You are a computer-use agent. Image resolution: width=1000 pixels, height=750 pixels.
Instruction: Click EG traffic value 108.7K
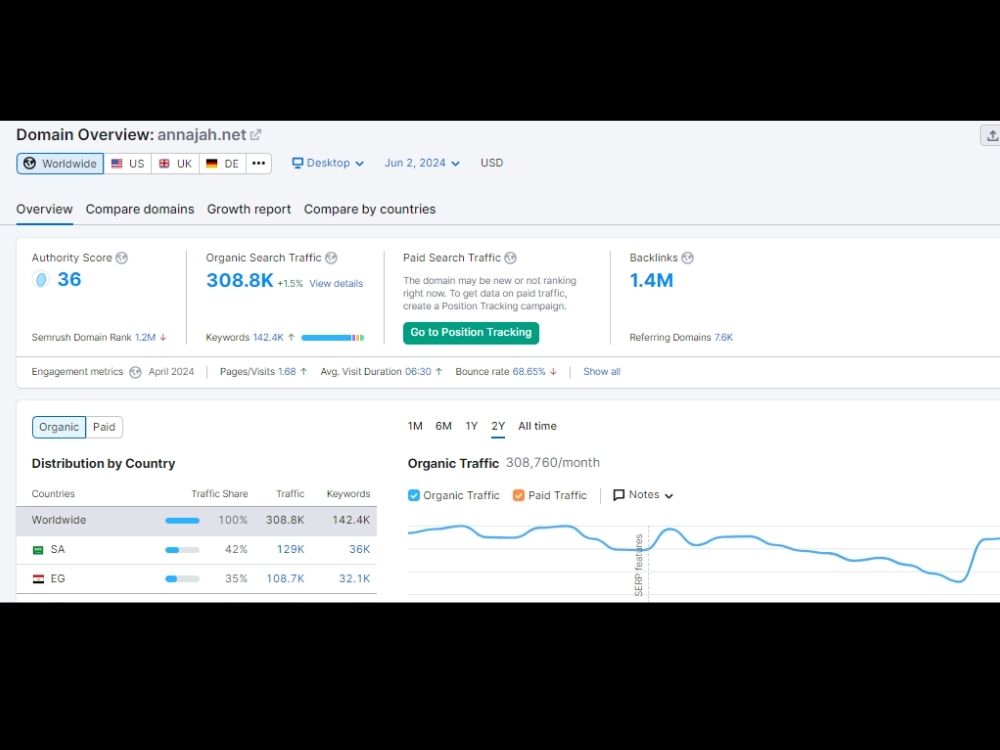(285, 578)
